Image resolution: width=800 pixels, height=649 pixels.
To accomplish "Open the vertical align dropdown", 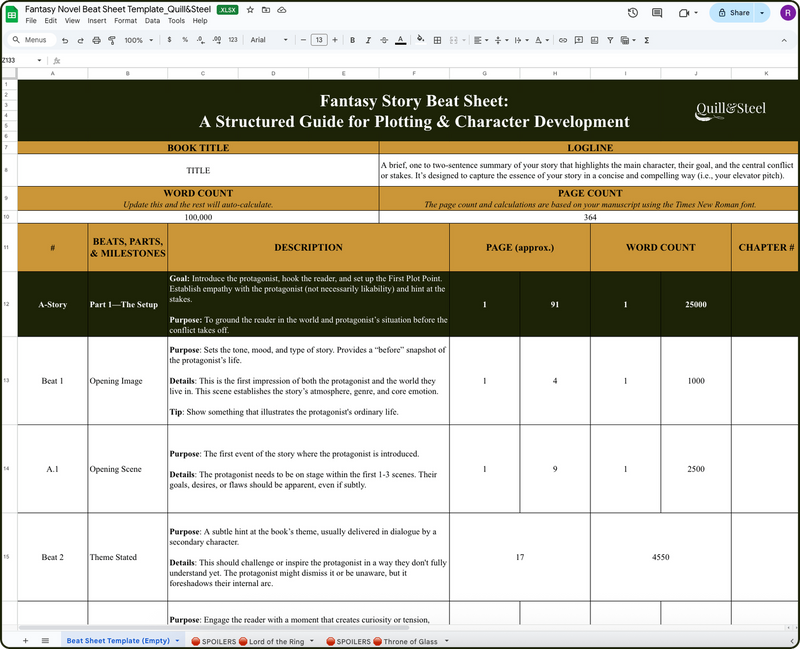I will pyautogui.click(x=502, y=40).
